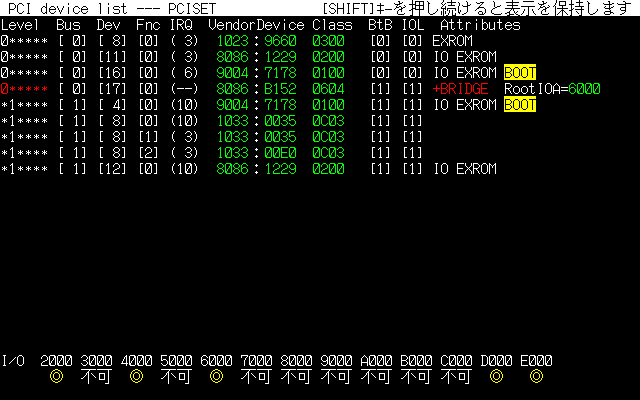Click the Attributes column header

click(x=480, y=25)
